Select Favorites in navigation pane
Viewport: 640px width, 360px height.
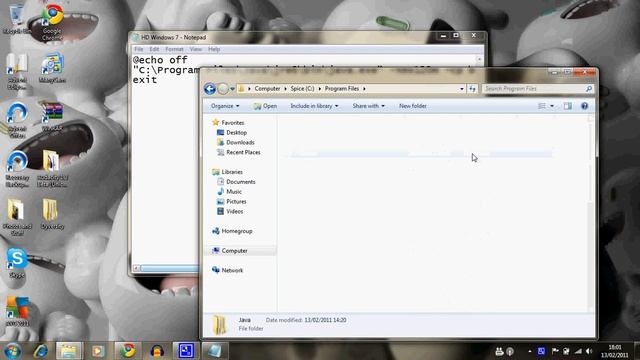(228, 122)
